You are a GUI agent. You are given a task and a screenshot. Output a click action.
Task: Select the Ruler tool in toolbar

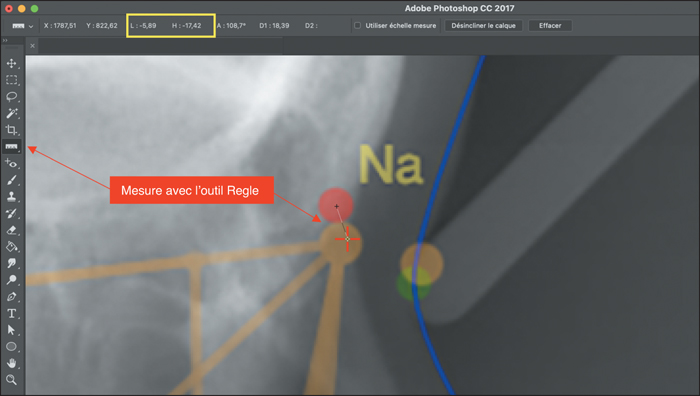click(12, 146)
